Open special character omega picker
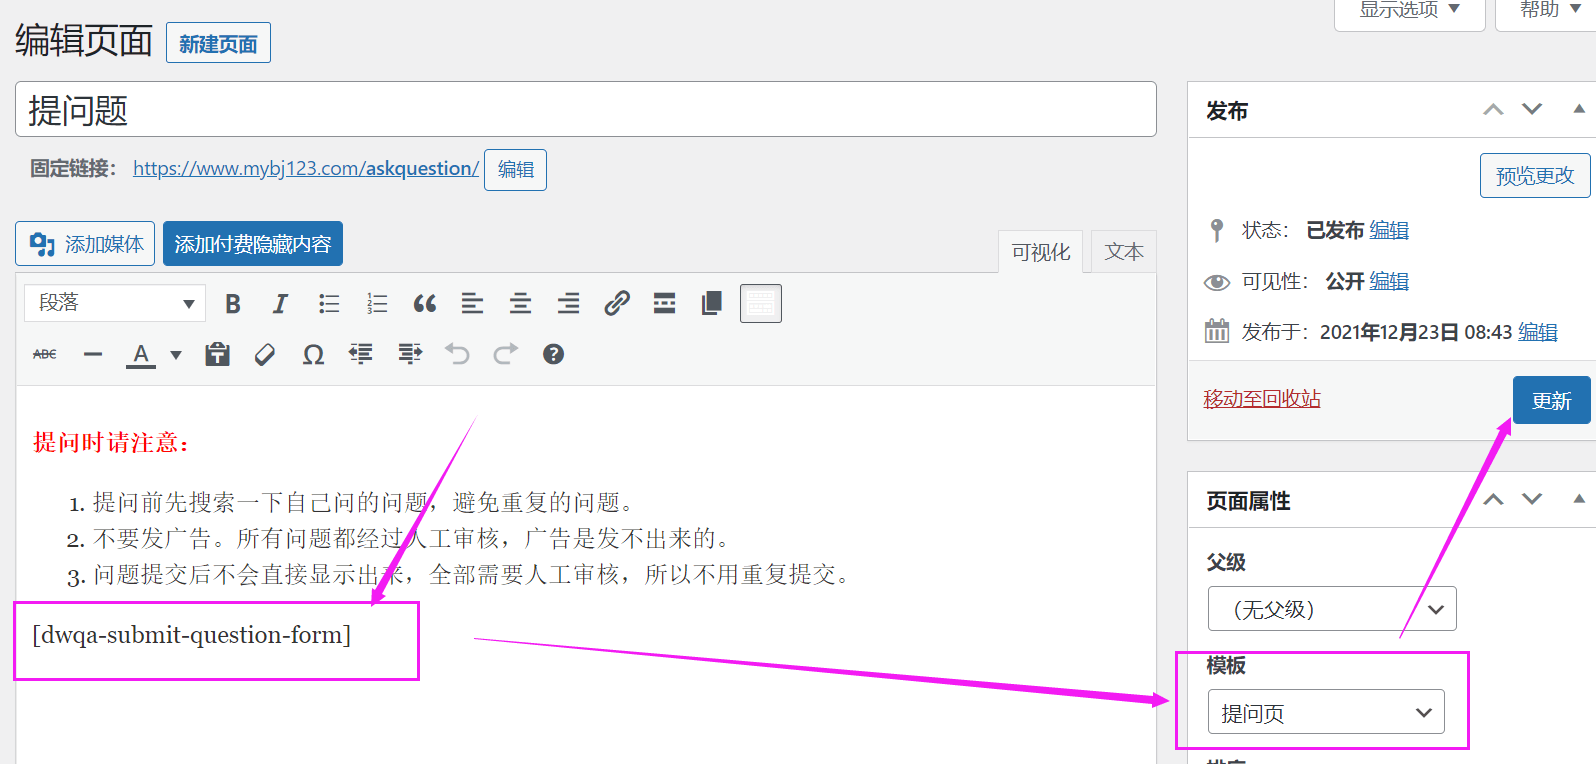This screenshot has width=1596, height=764. tap(313, 354)
